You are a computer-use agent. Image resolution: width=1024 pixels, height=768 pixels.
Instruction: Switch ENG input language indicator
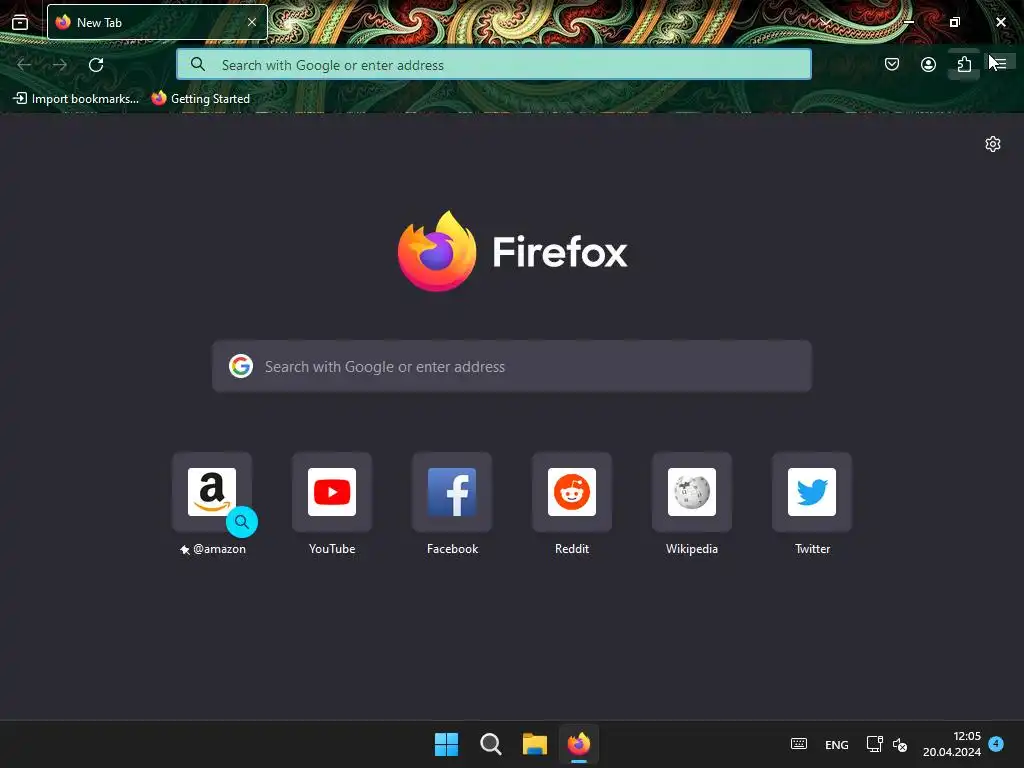[837, 744]
